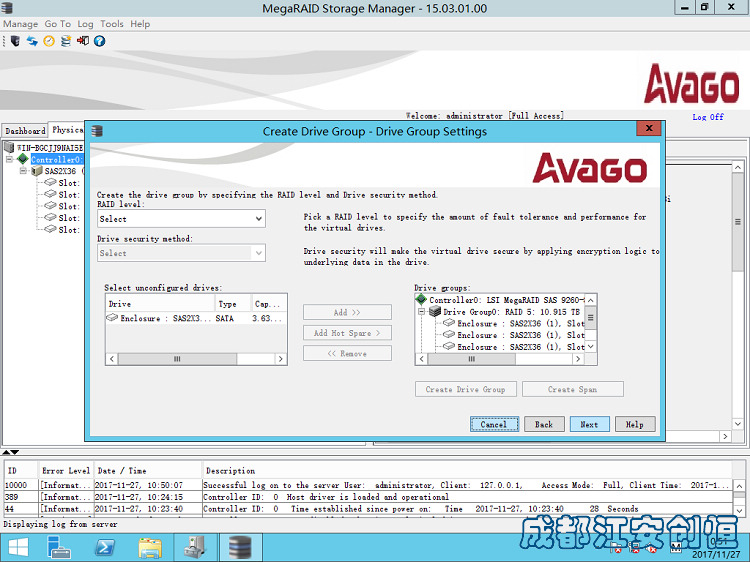The height and width of the screenshot is (562, 750).
Task: Collapse the SAS2X36 enclosure node
Action: tap(22, 171)
